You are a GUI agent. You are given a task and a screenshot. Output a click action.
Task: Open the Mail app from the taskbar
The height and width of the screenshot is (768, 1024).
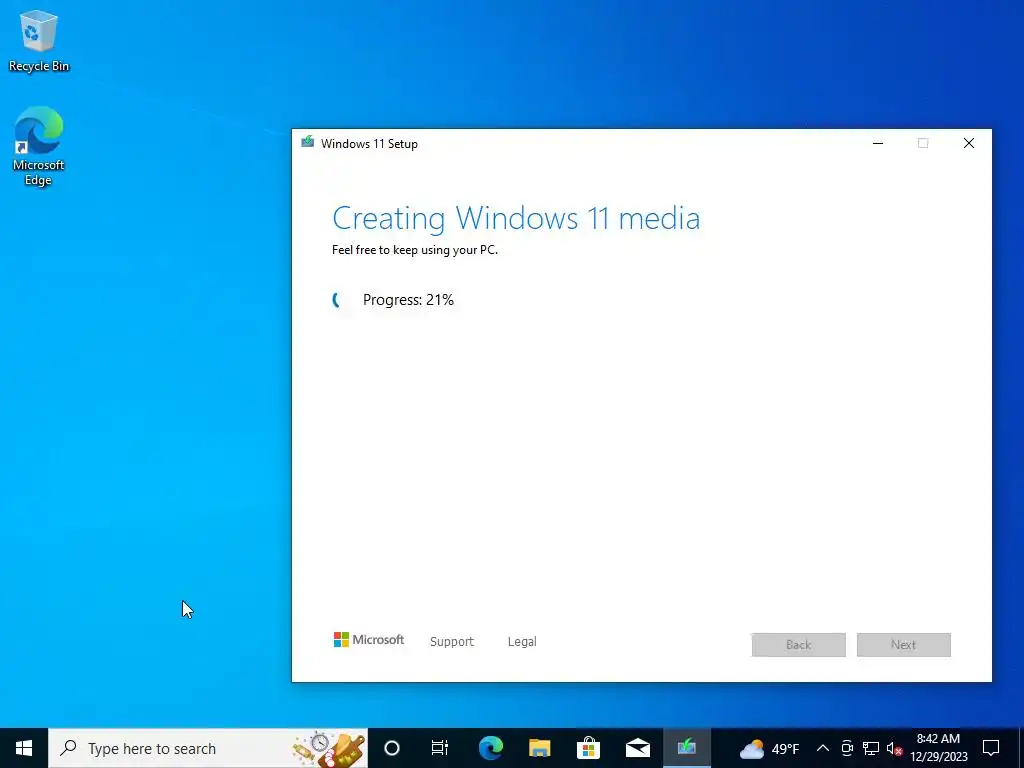click(x=637, y=748)
